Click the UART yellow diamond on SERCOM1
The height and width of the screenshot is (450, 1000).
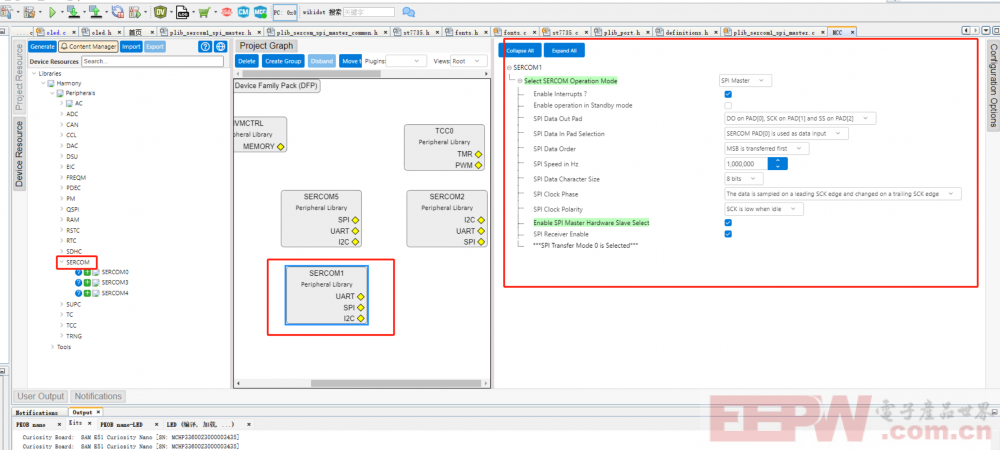360,296
